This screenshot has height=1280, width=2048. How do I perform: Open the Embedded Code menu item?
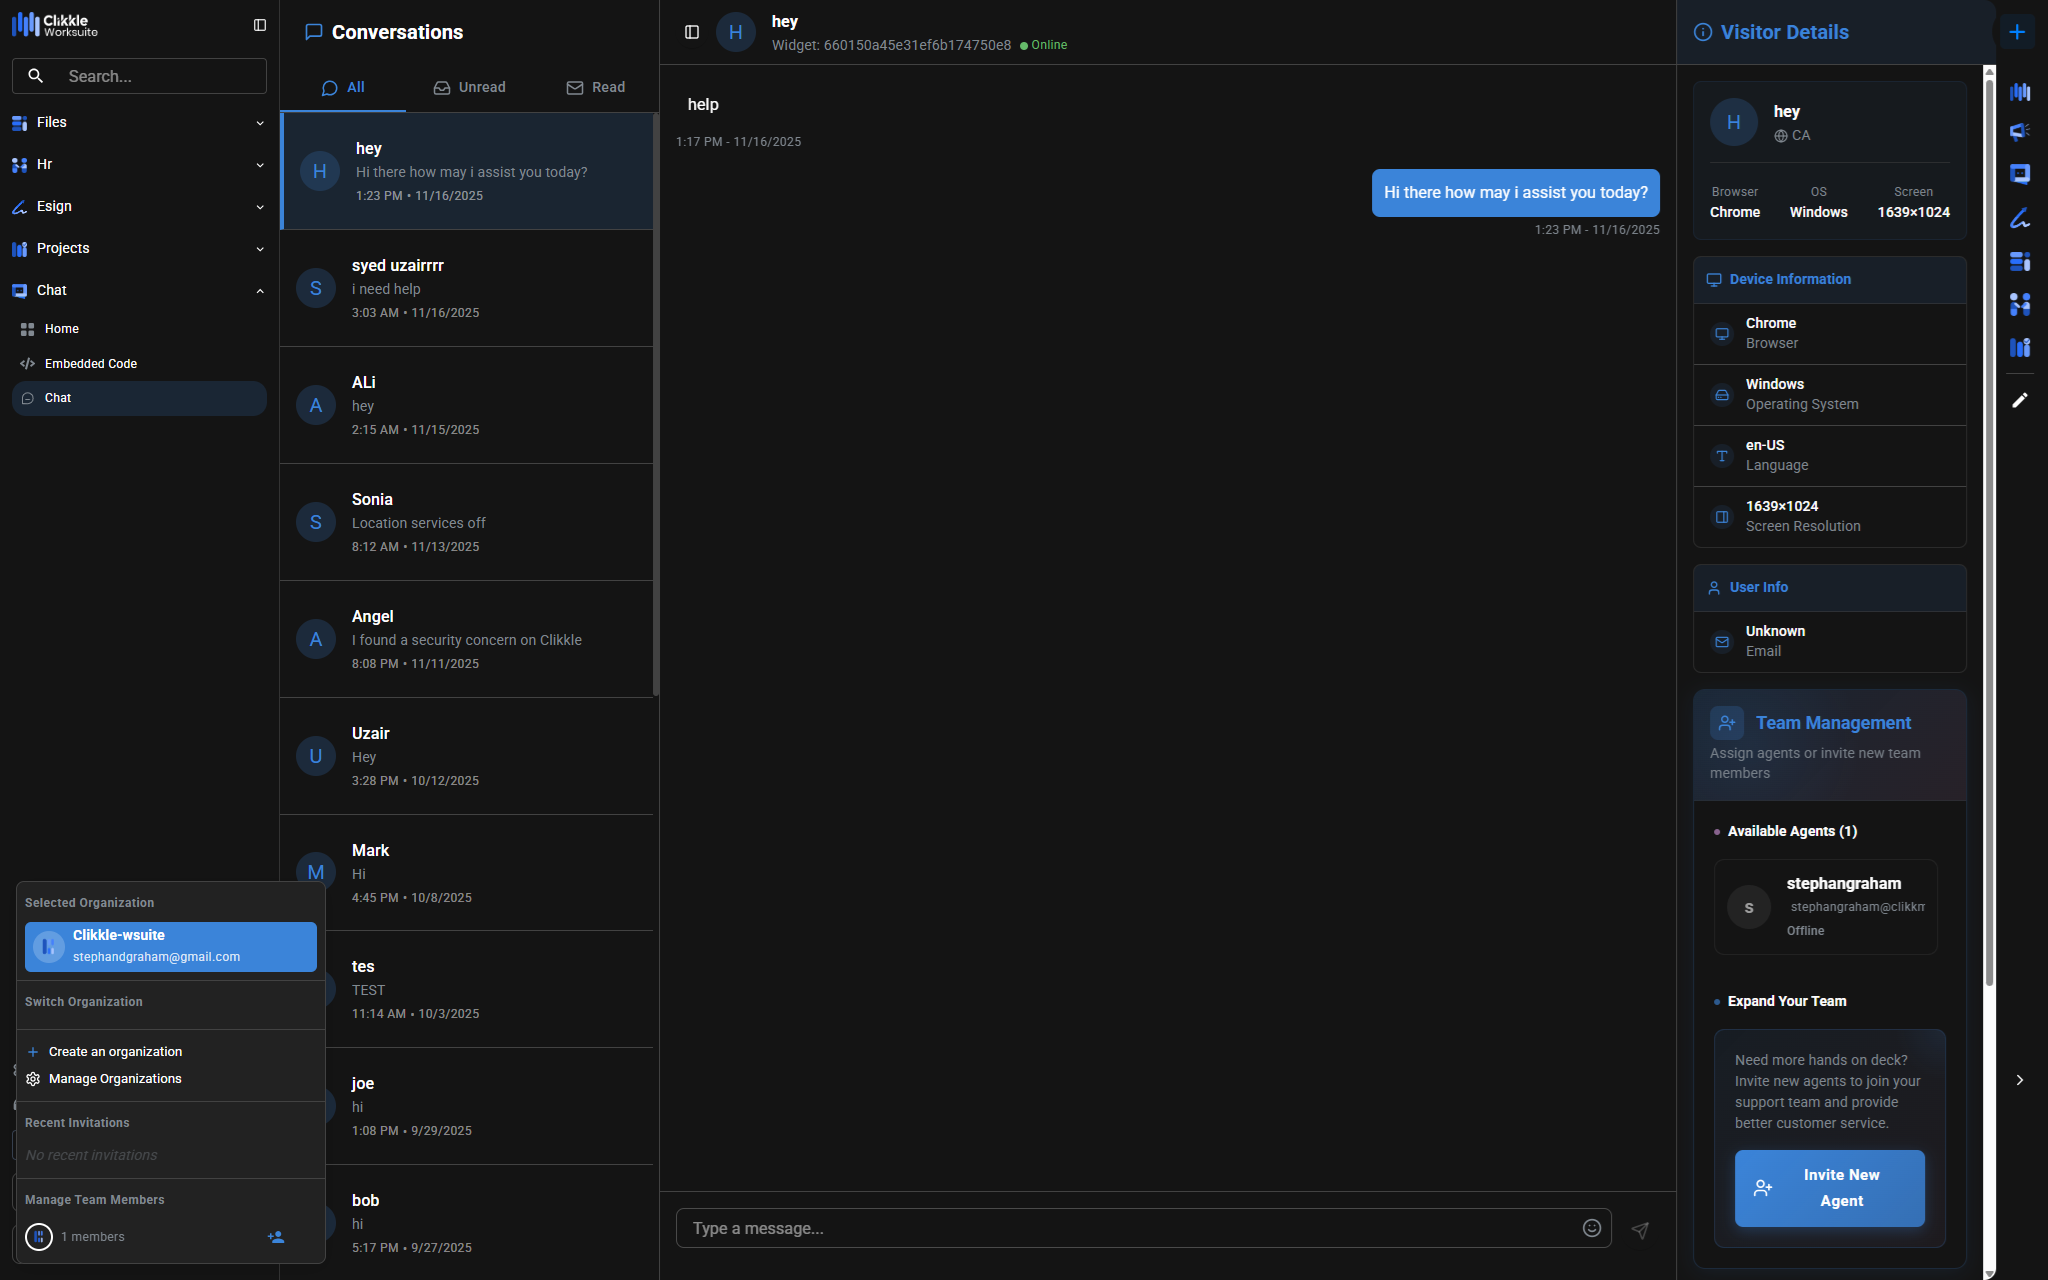click(91, 364)
